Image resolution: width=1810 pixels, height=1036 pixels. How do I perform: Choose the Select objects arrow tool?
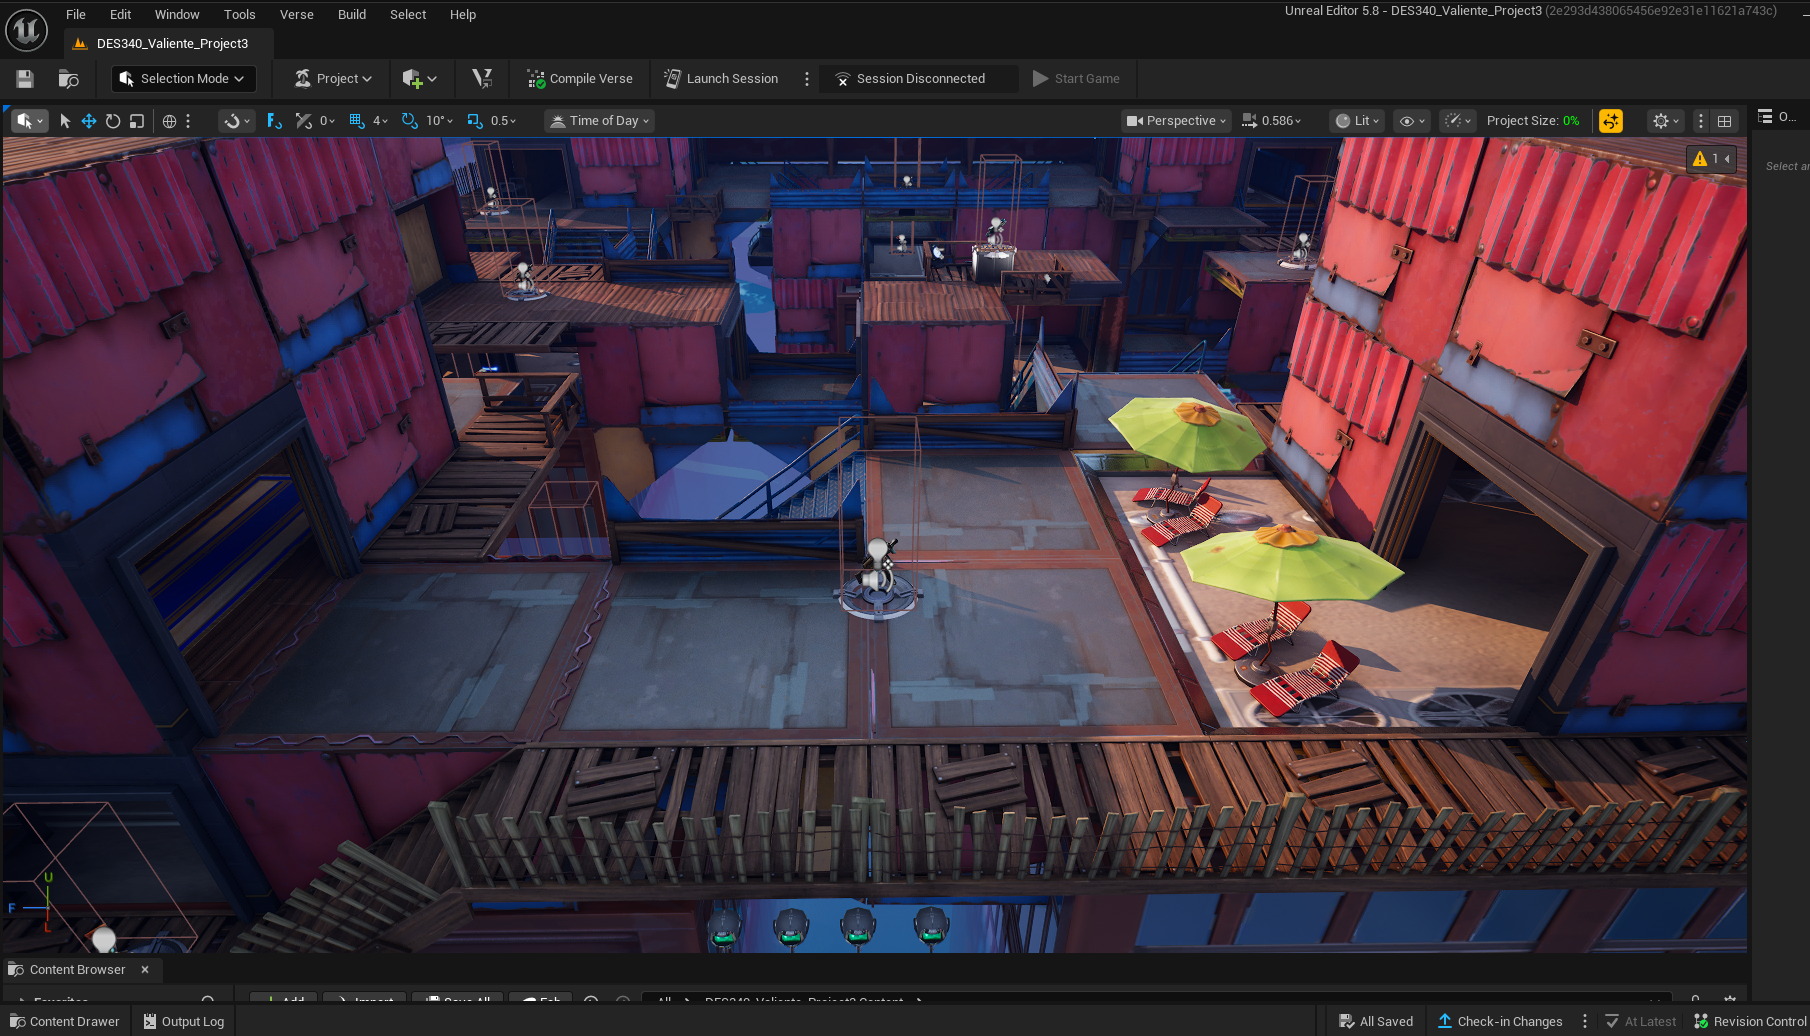[65, 121]
